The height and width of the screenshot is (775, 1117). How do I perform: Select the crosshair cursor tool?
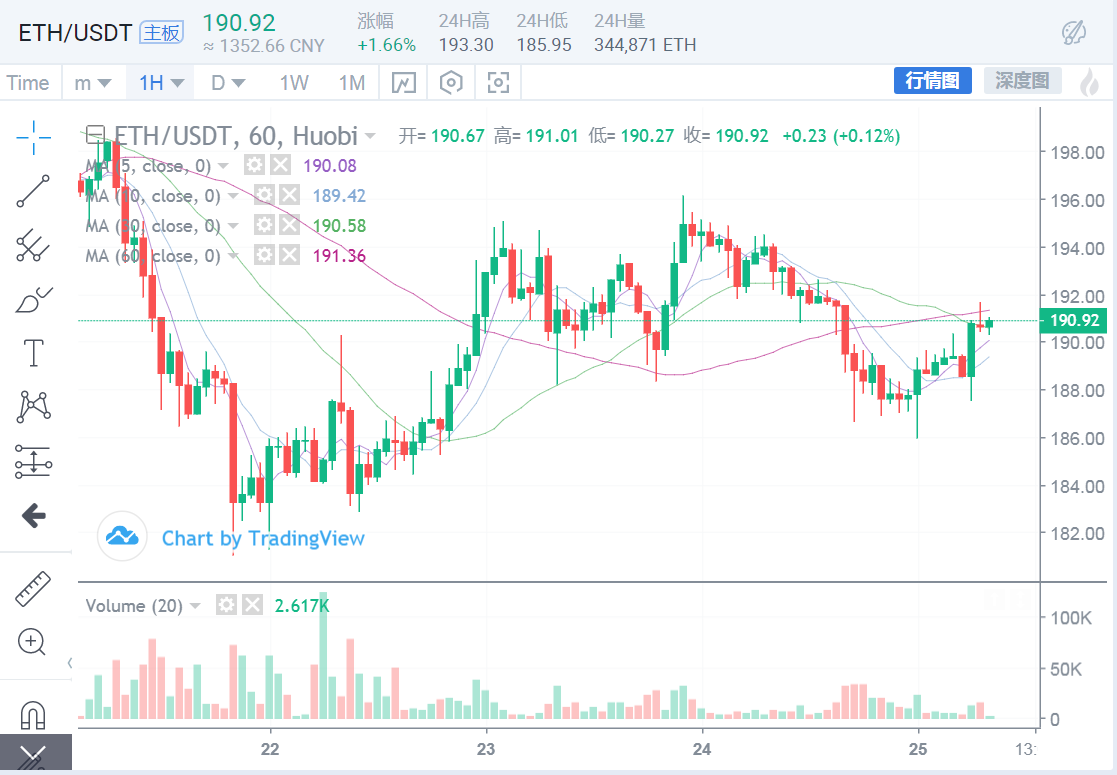click(33, 137)
